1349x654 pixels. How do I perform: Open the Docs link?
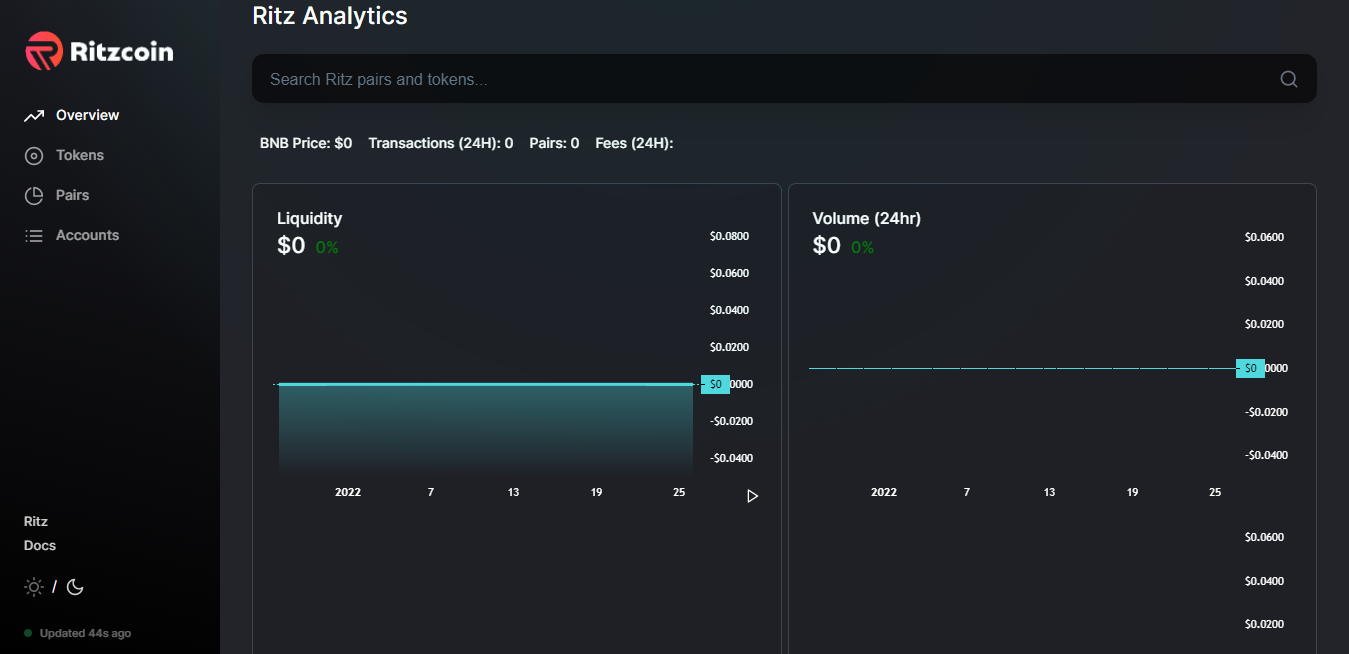pos(40,545)
